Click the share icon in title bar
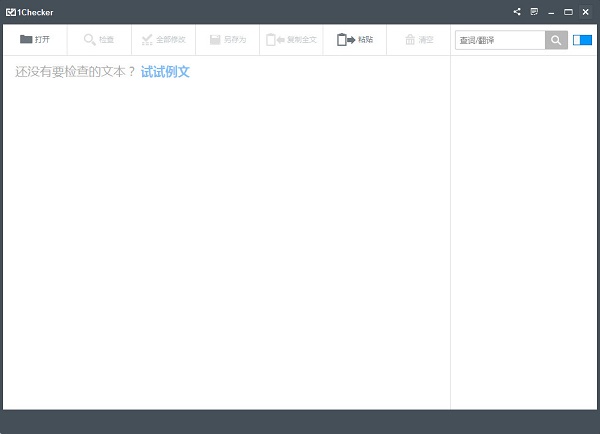Screen dimensions: 600x434 pyautogui.click(x=517, y=12)
